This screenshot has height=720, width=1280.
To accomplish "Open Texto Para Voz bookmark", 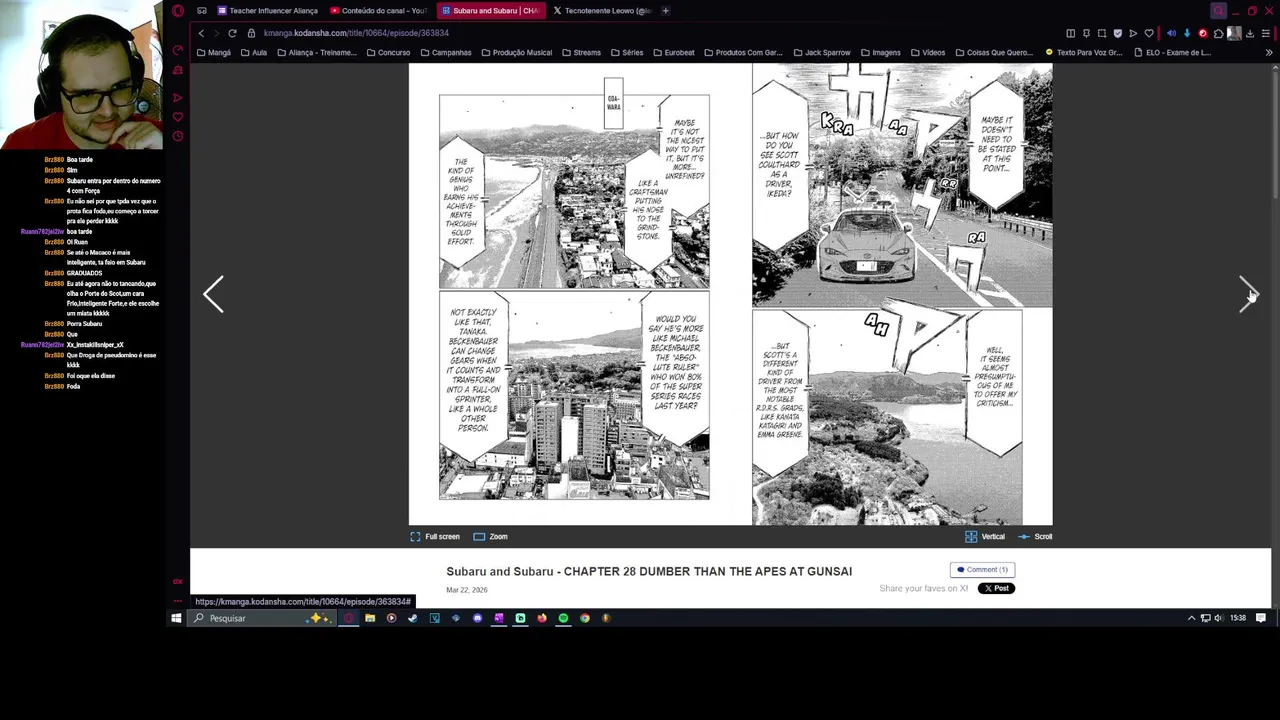I will pos(1084,52).
